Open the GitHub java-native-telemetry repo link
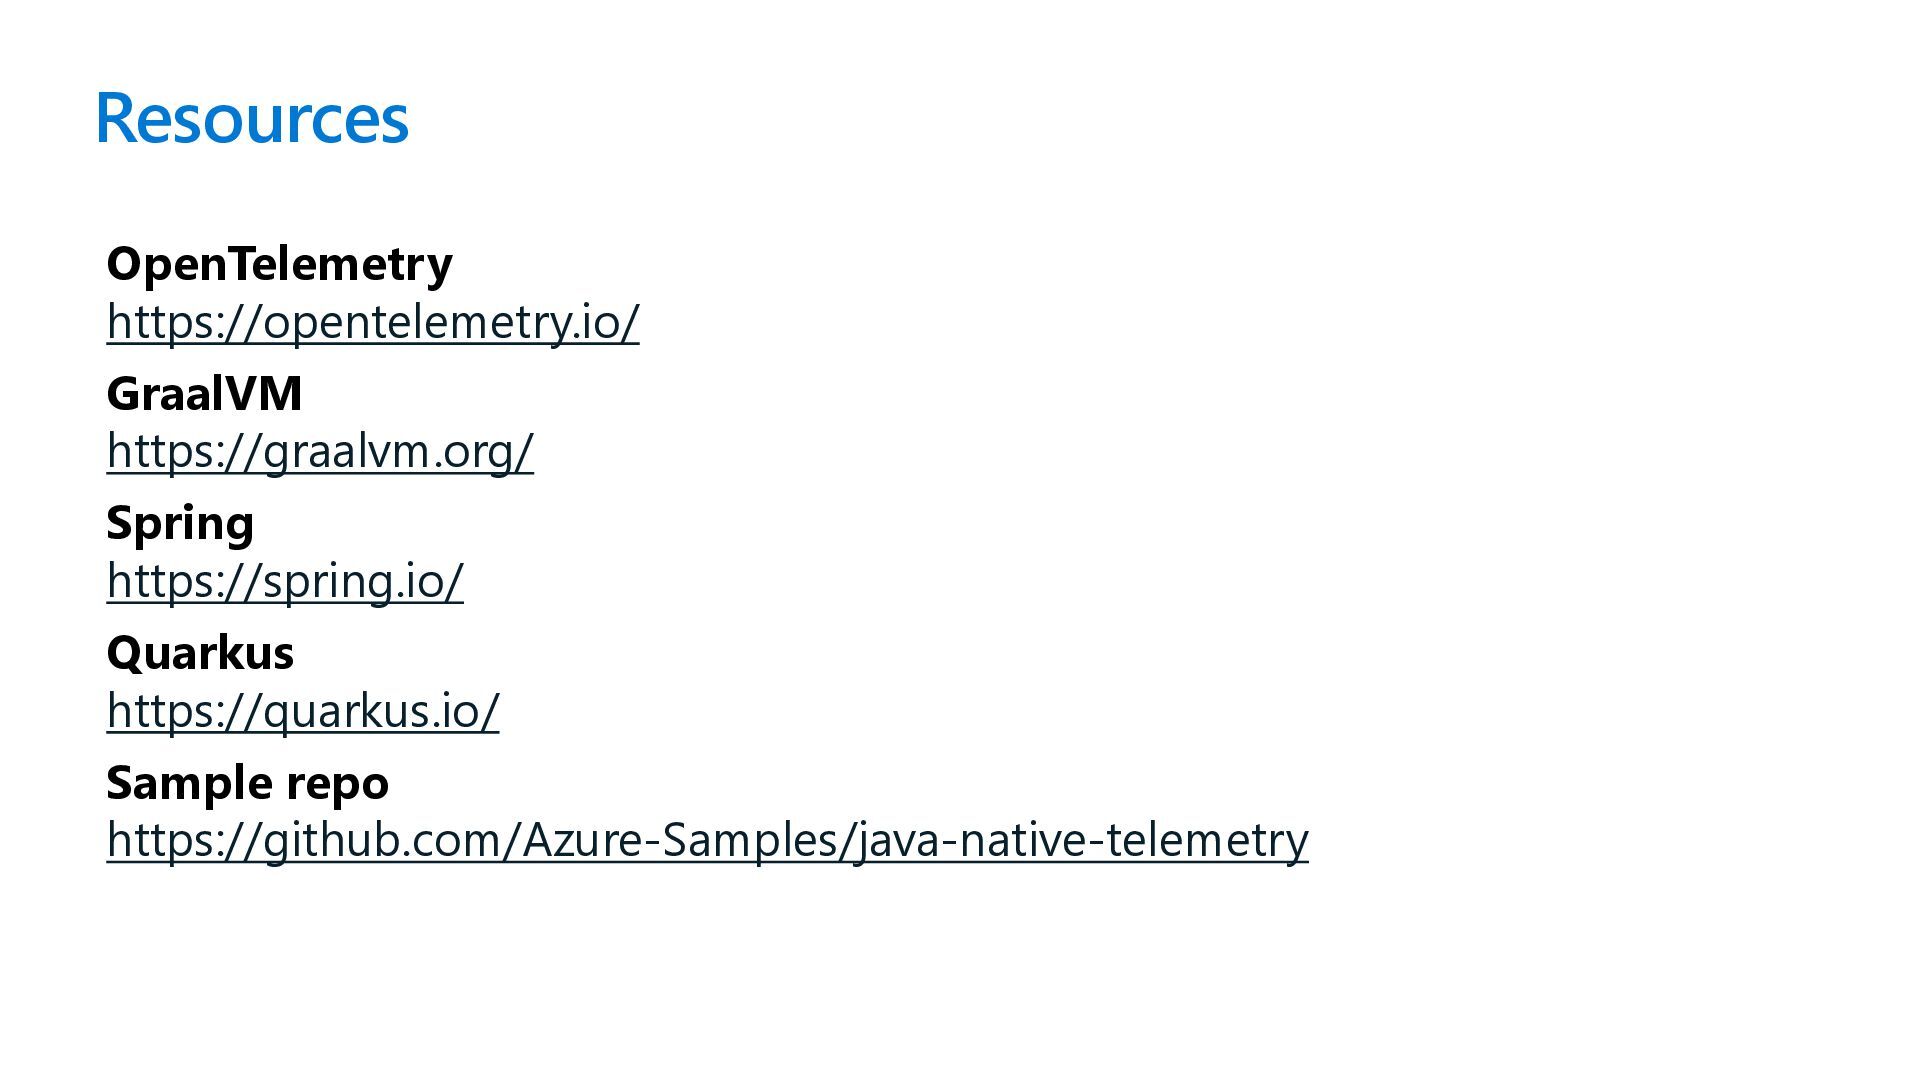Viewport: 1920px width, 1080px height. pos(706,840)
